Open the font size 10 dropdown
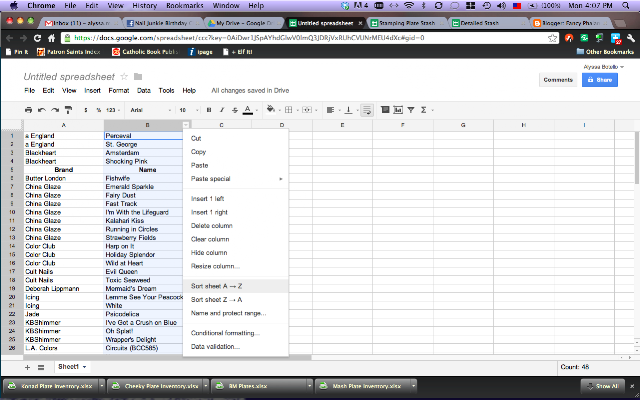The image size is (640, 400). (189, 110)
